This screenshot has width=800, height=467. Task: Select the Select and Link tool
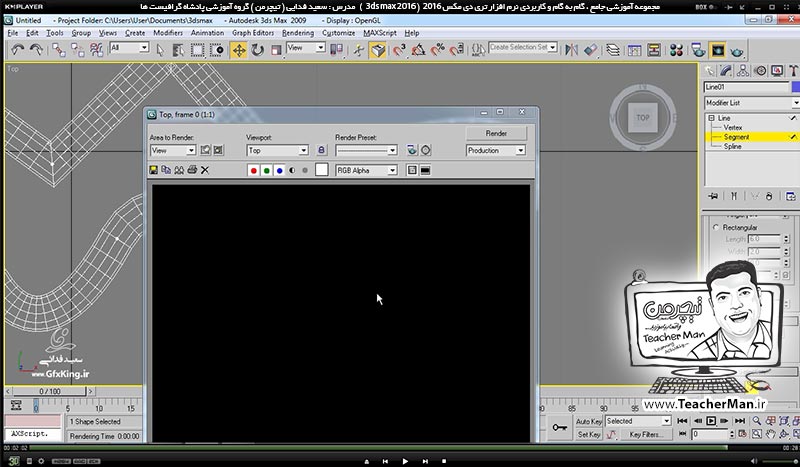[x=59, y=50]
